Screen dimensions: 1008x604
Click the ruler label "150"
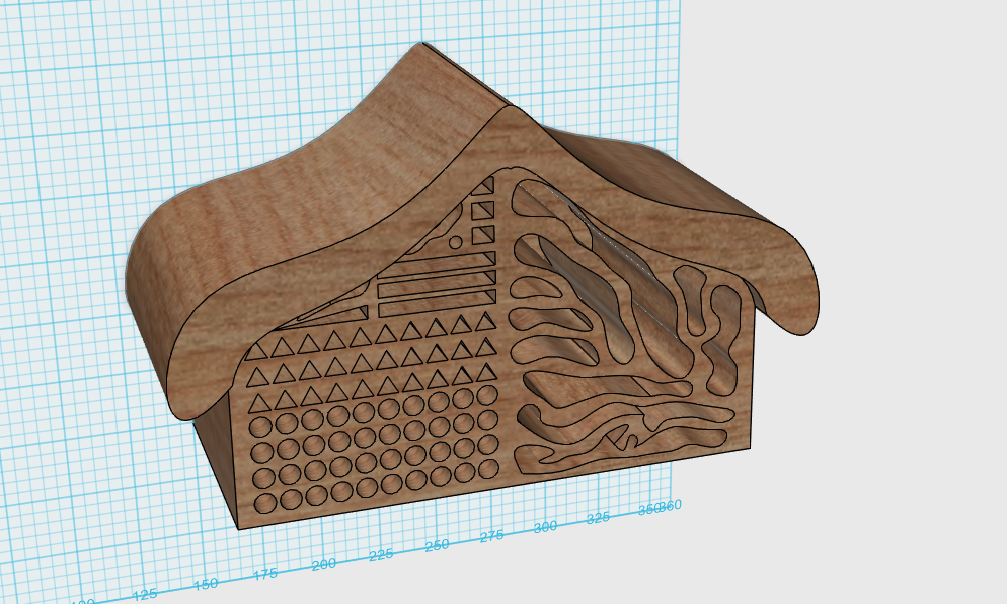coord(206,584)
